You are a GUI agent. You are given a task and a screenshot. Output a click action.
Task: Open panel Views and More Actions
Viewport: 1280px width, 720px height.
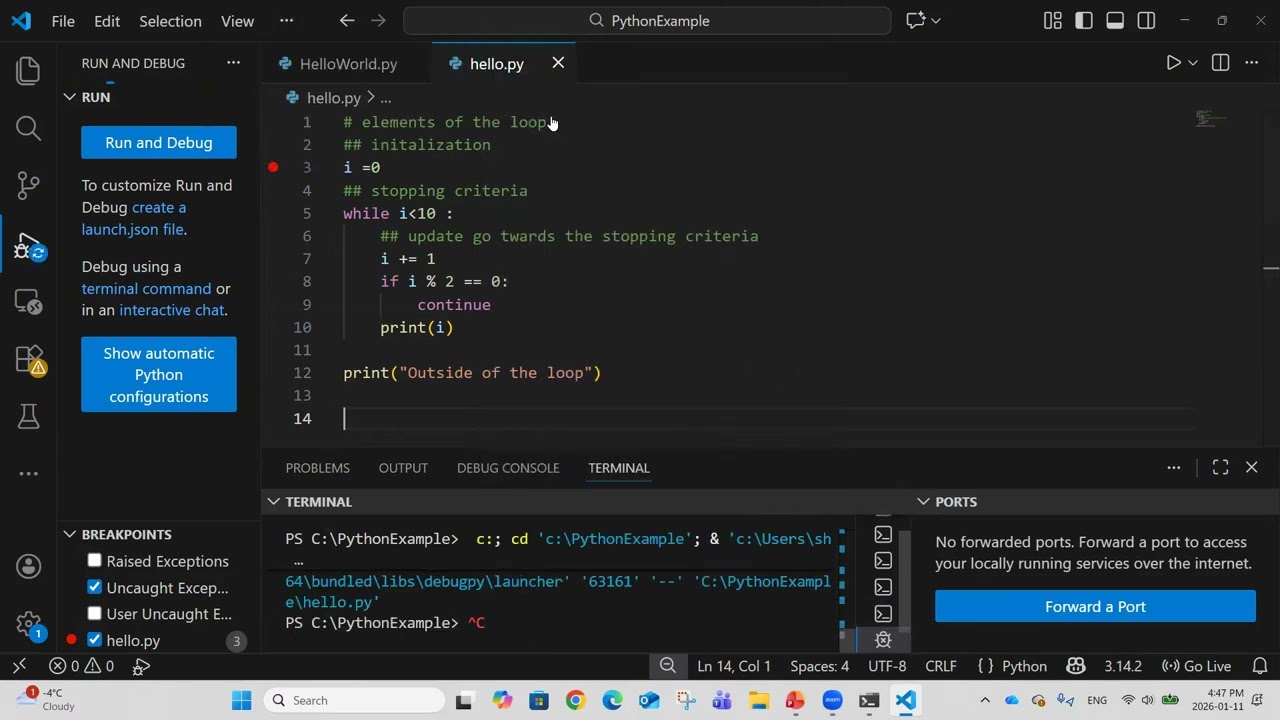1174,467
